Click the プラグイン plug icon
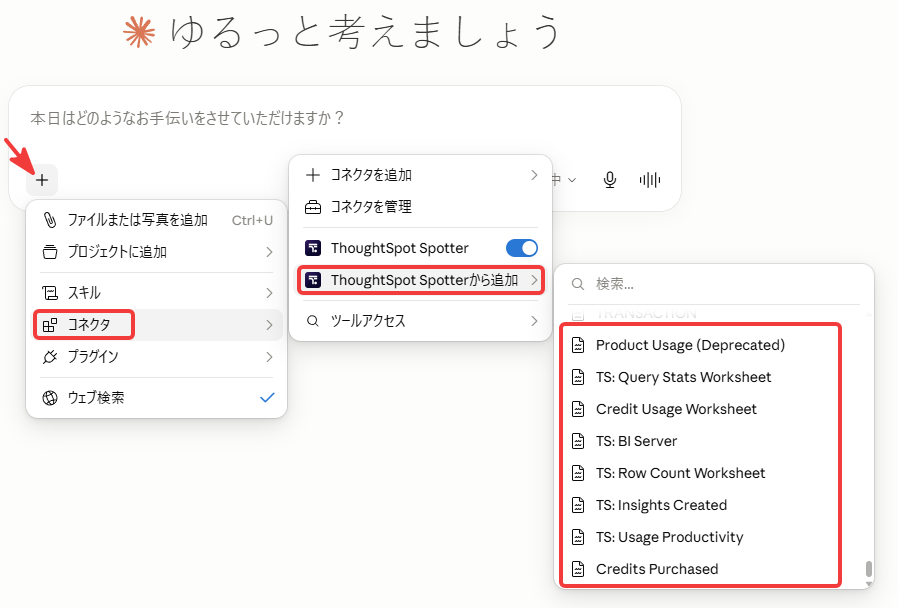Viewport: 898px width, 608px height. [x=50, y=357]
